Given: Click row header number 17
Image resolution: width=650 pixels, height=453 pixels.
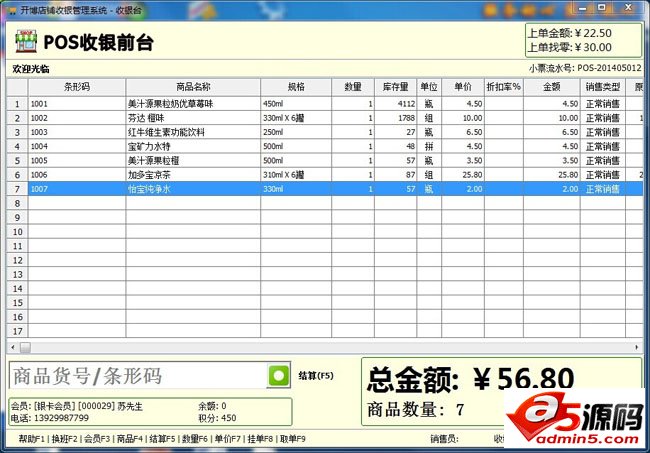Looking at the screenshot, I should pyautogui.click(x=17, y=331).
